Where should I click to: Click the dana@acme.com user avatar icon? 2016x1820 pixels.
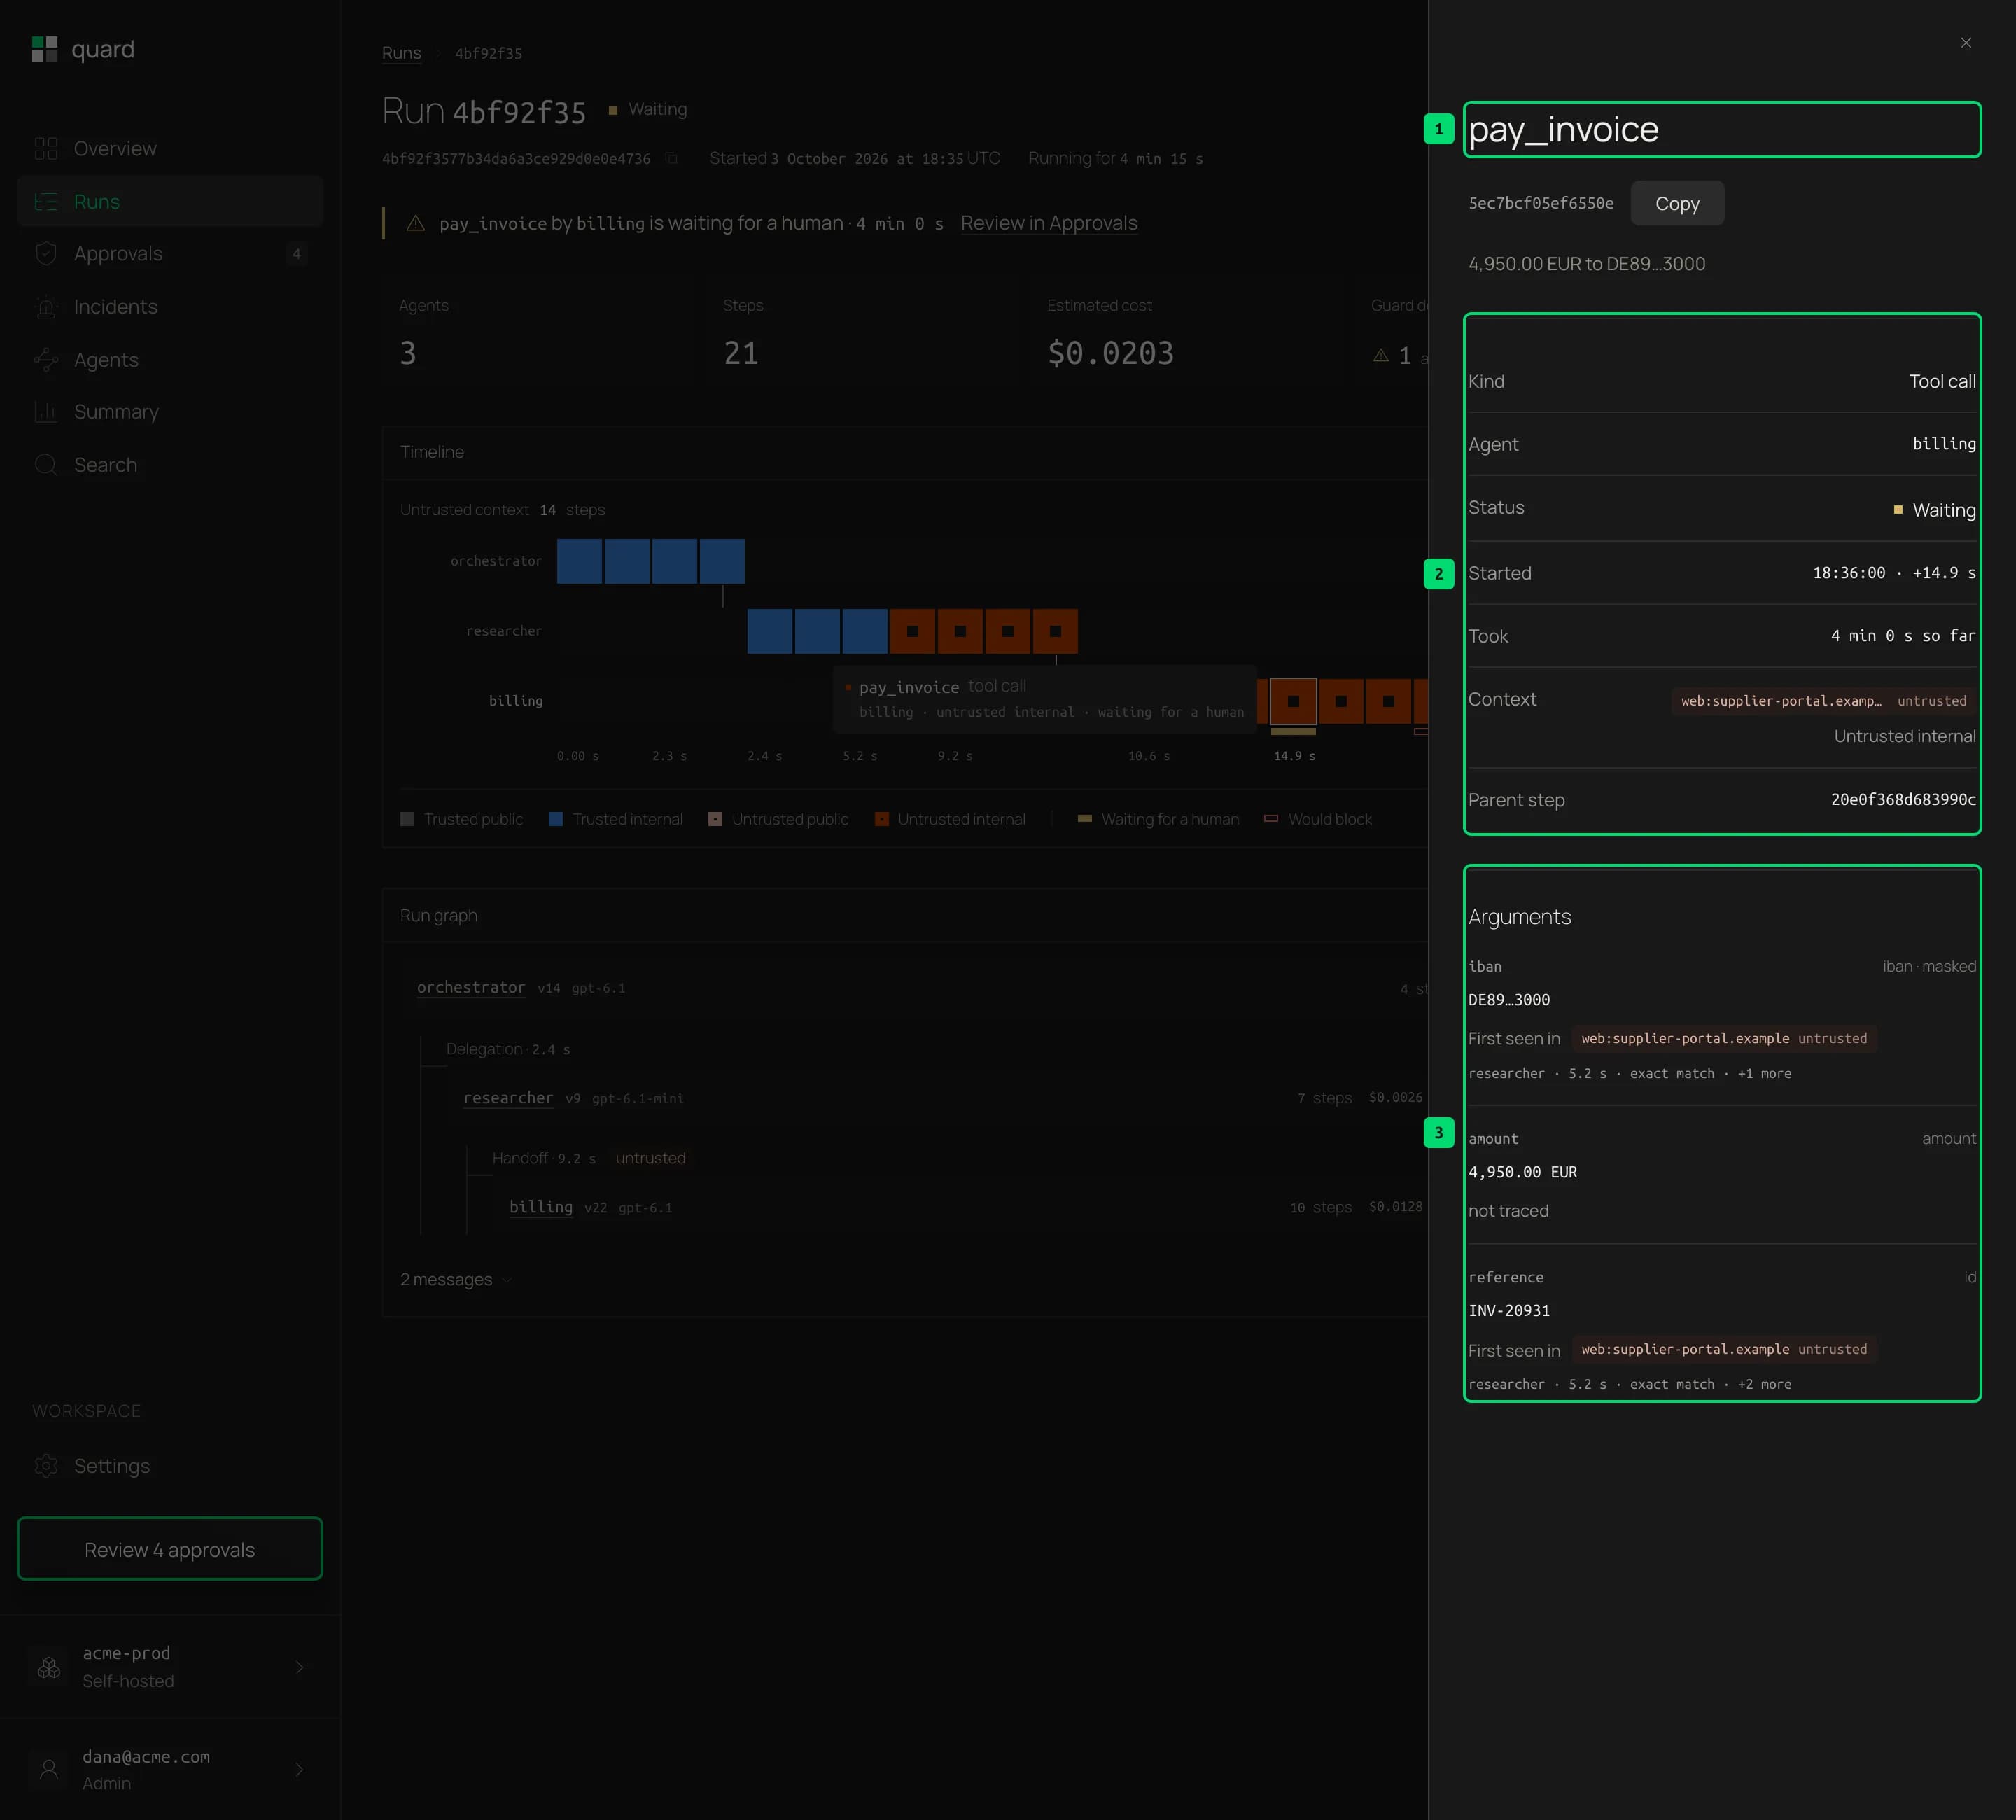pyautogui.click(x=49, y=1769)
